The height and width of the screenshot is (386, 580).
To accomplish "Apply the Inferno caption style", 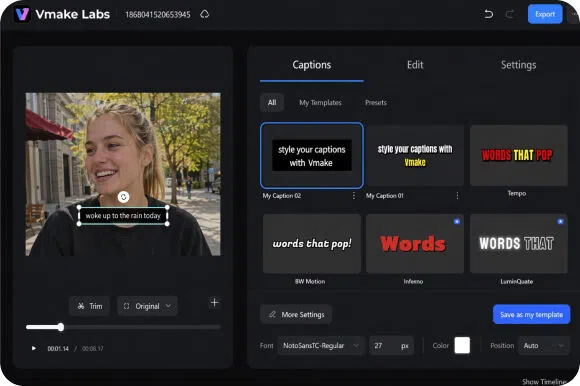I will coord(415,244).
